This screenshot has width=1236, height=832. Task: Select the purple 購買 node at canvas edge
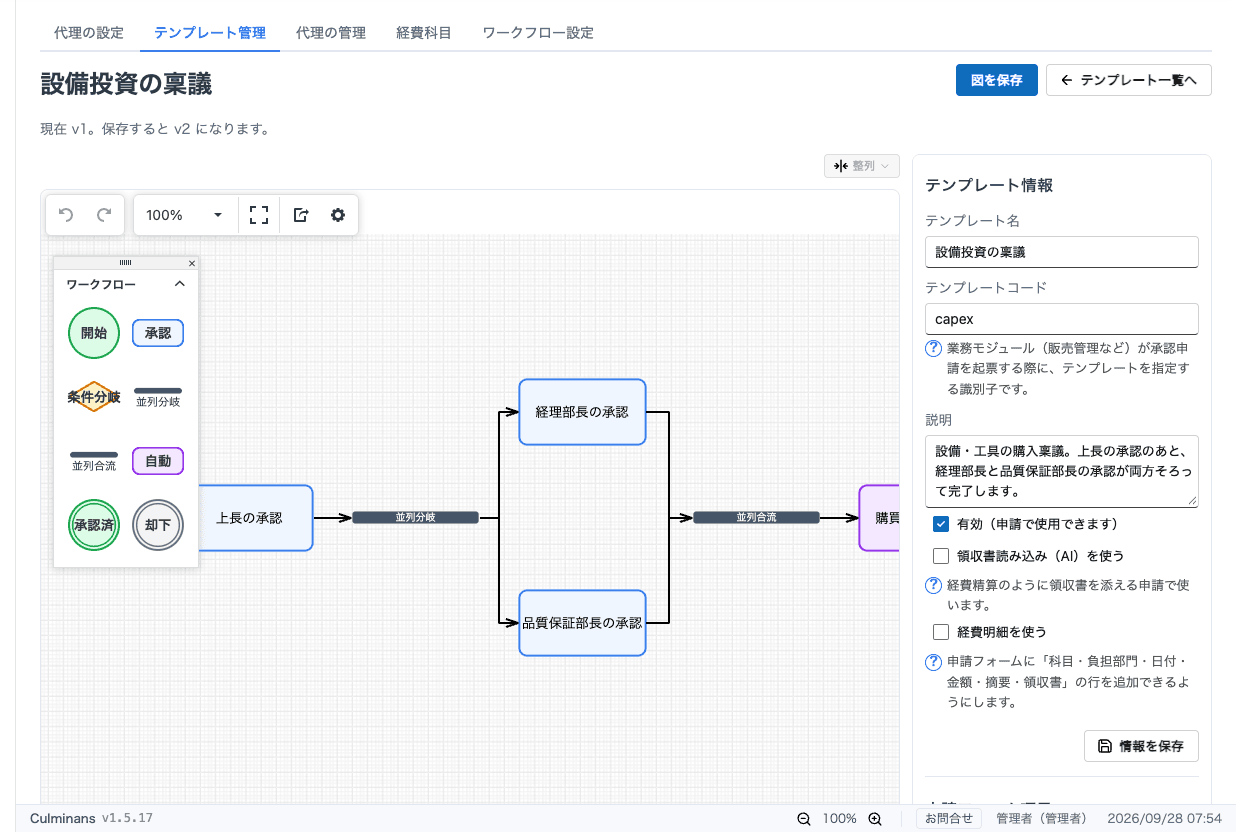(x=880, y=518)
